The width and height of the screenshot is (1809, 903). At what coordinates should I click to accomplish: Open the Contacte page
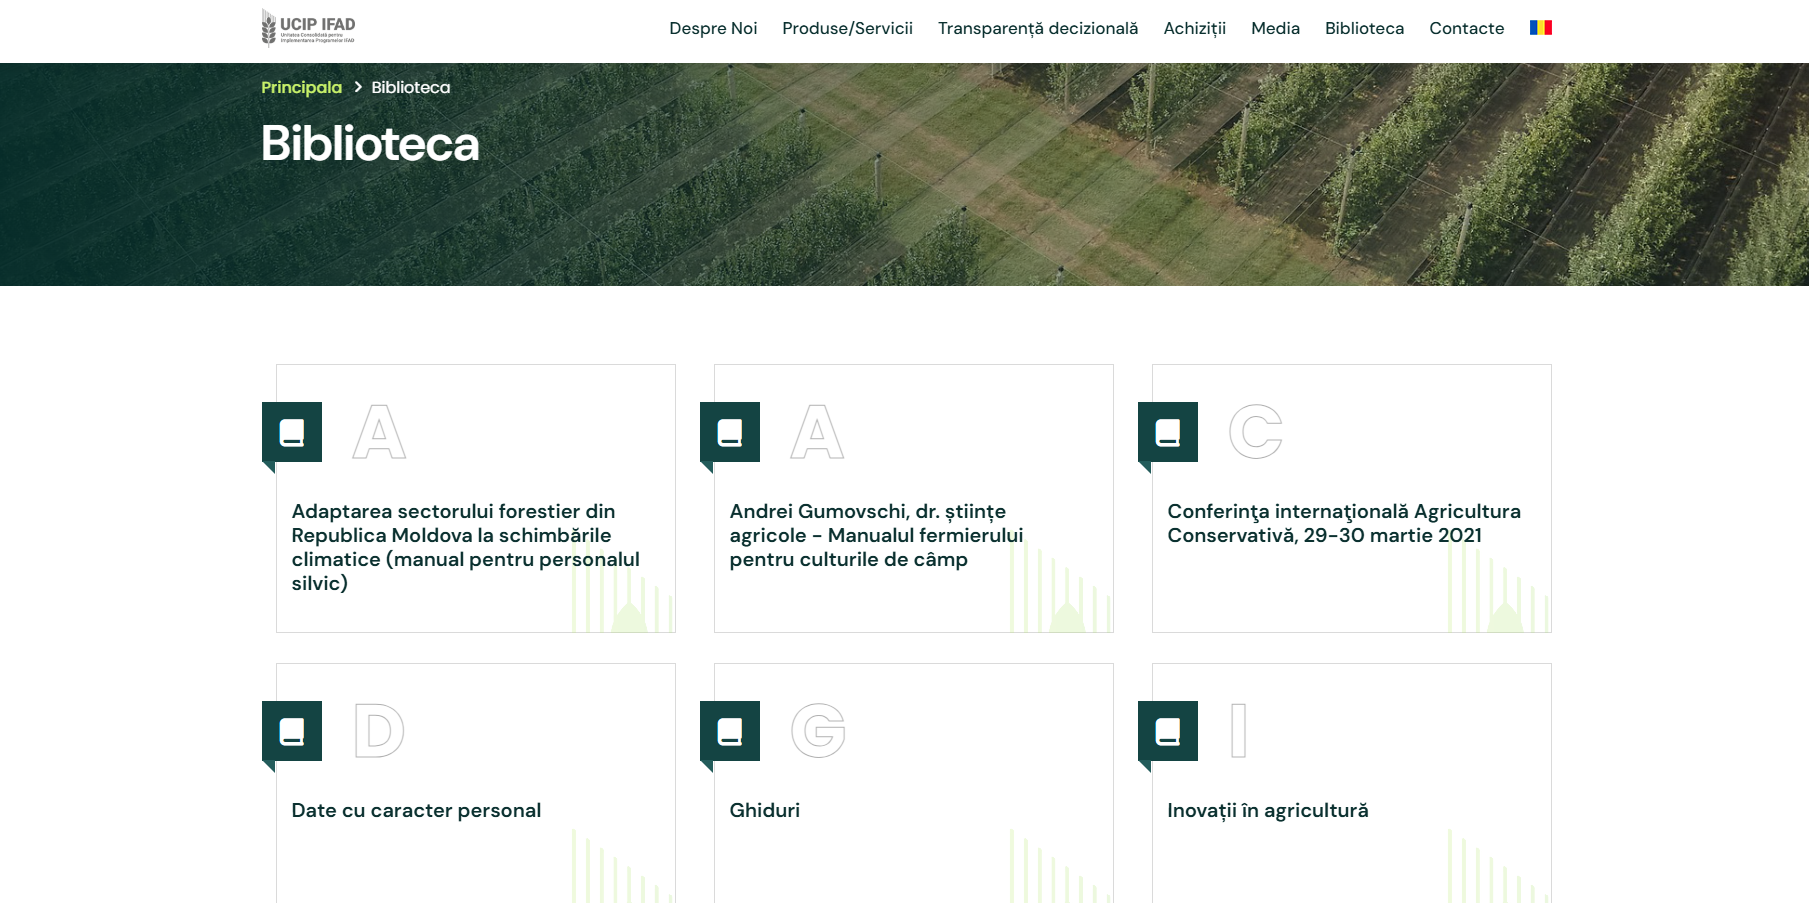click(x=1466, y=28)
